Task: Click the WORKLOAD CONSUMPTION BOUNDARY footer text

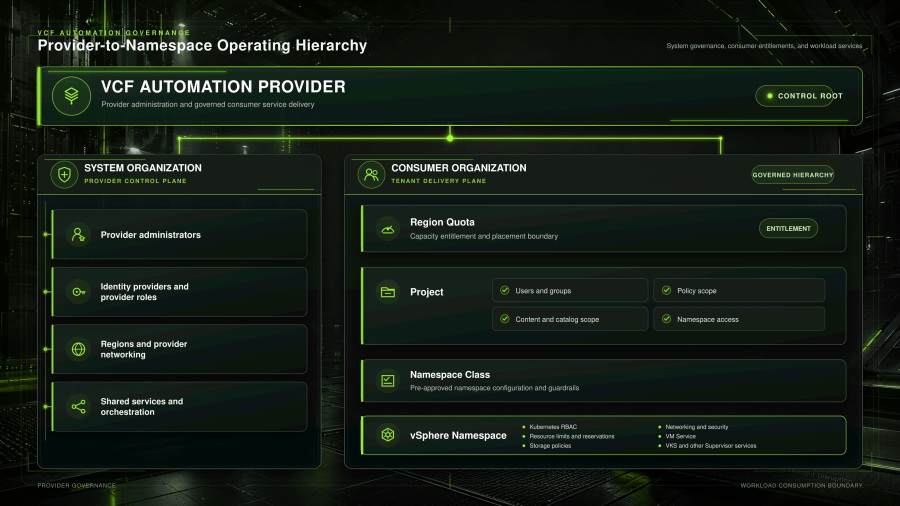Action: tap(801, 485)
